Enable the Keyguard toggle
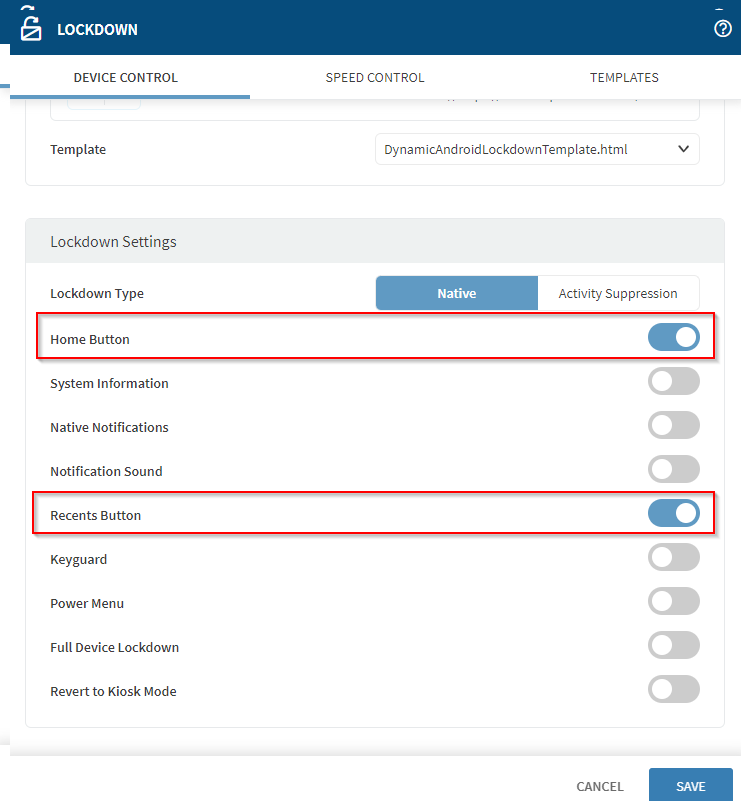 pos(674,558)
